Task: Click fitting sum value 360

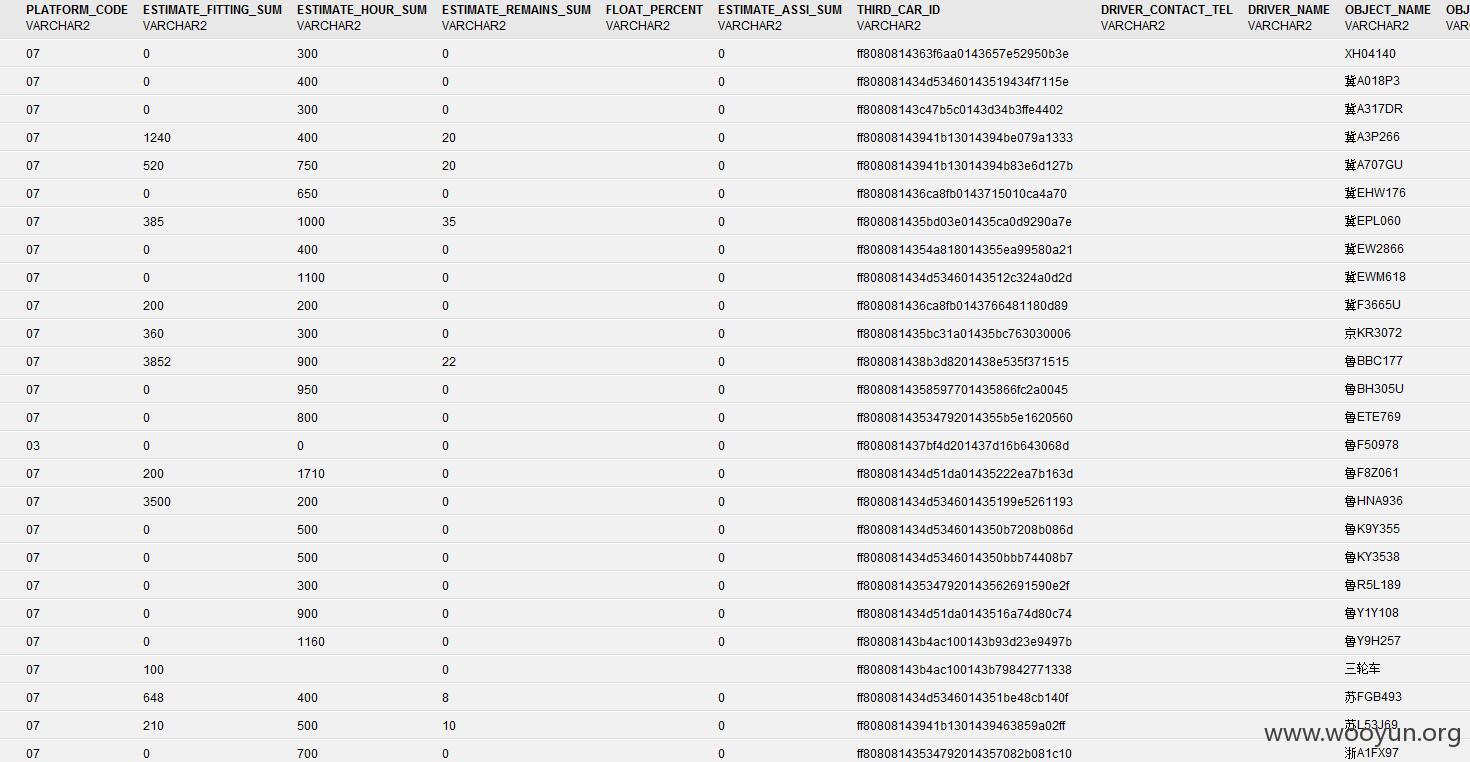Action: 154,334
